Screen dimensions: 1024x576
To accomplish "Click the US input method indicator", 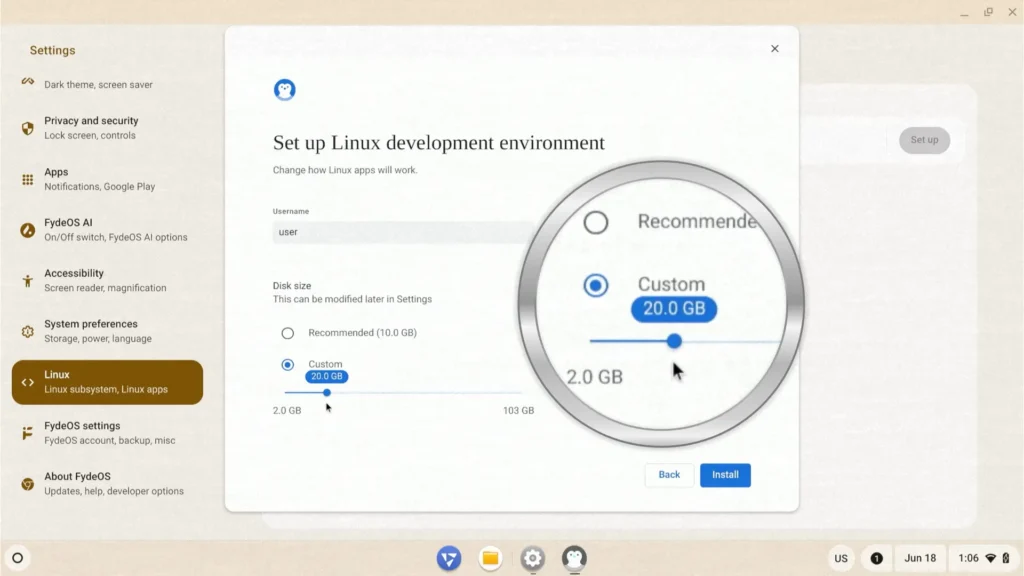I will 840,558.
